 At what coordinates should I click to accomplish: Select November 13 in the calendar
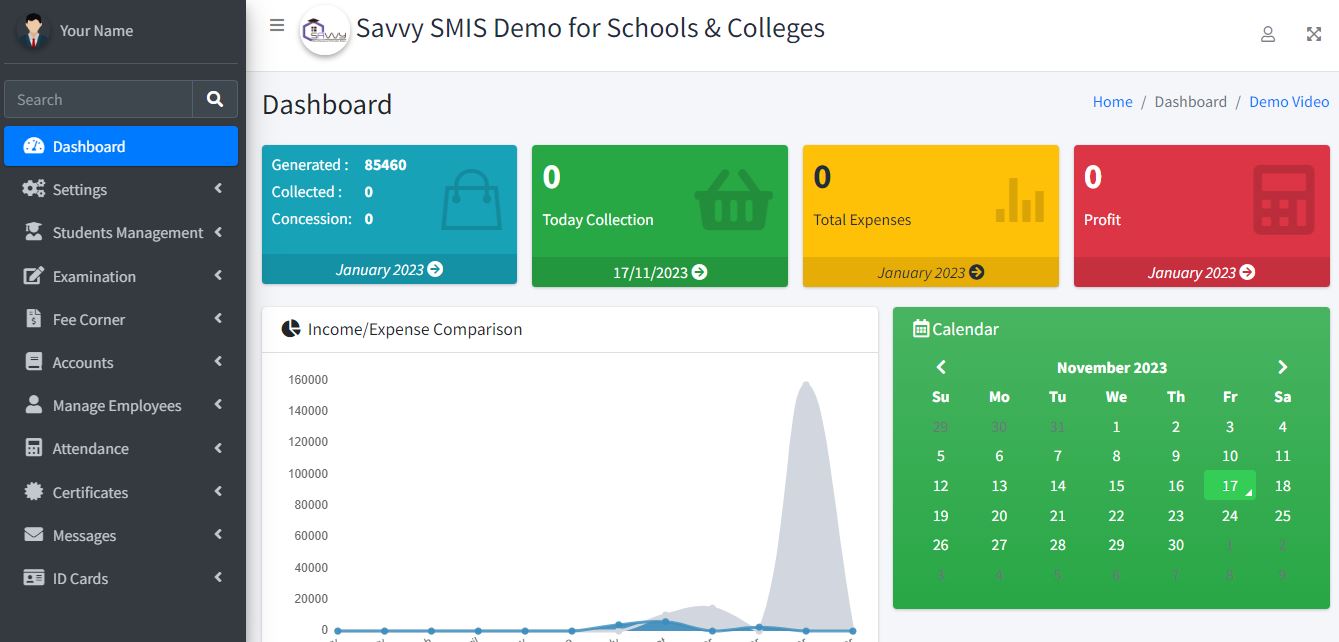[999, 486]
